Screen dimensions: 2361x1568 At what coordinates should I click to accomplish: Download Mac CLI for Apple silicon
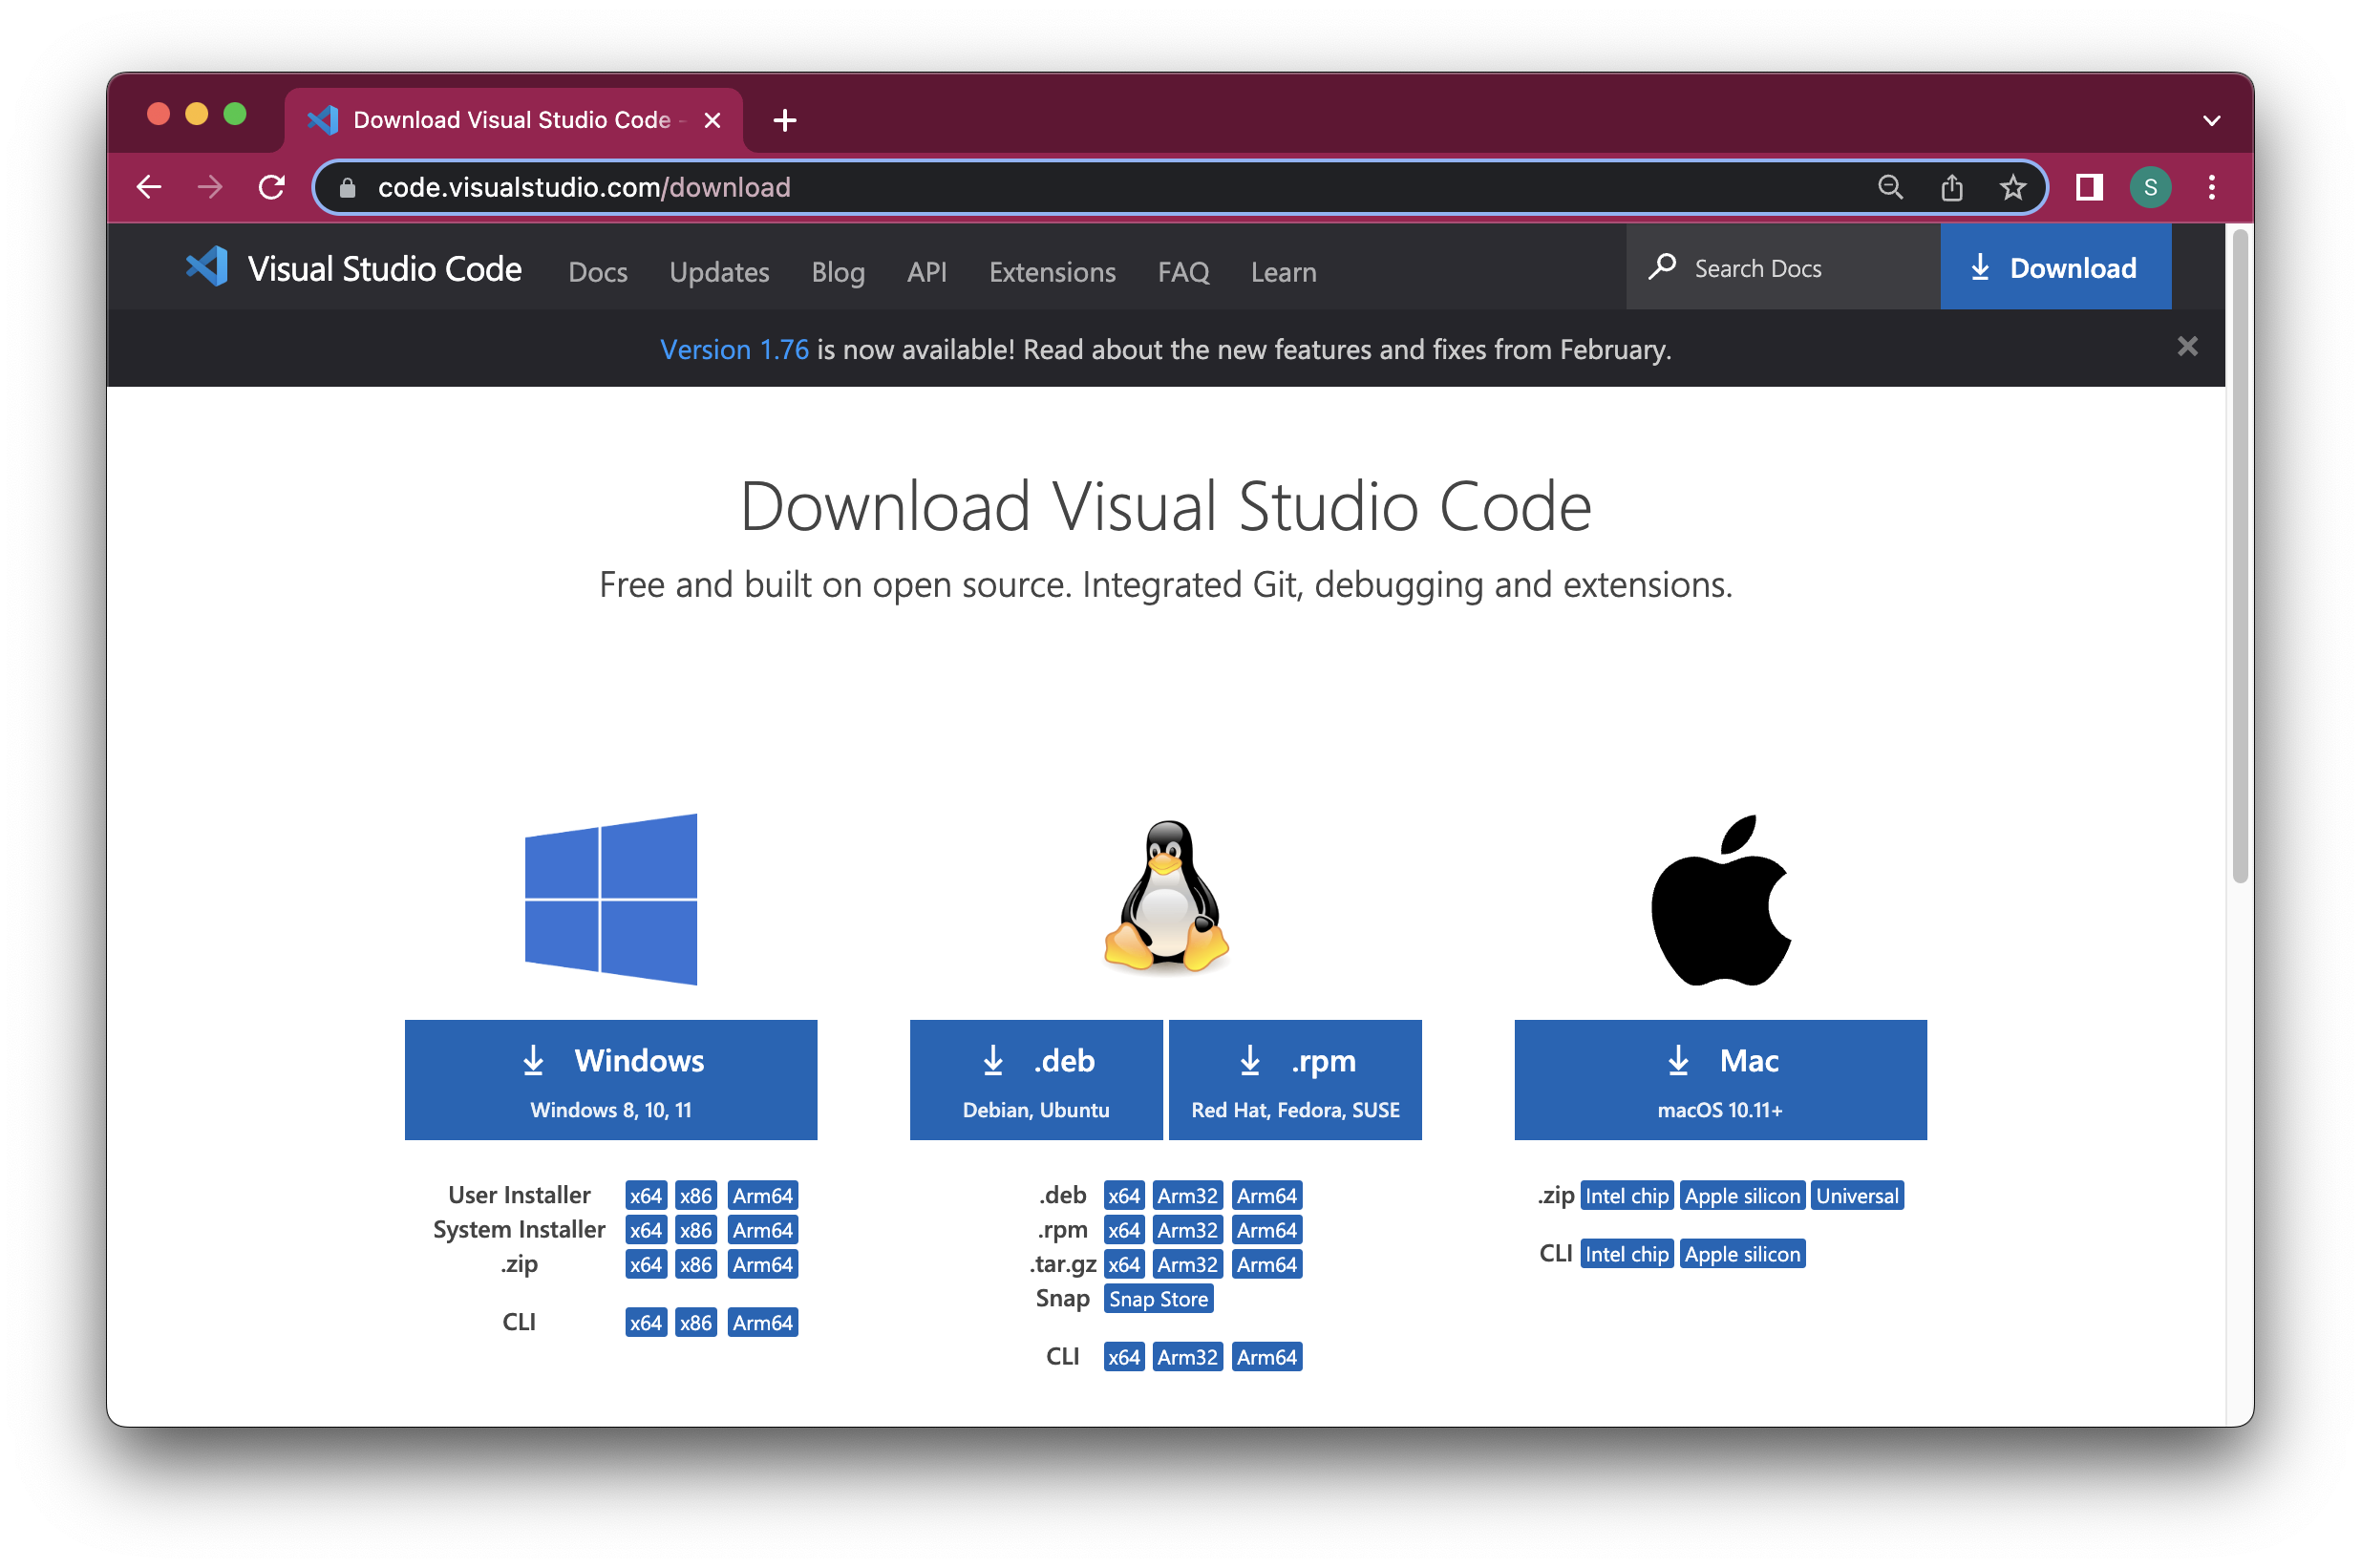pos(1742,1253)
